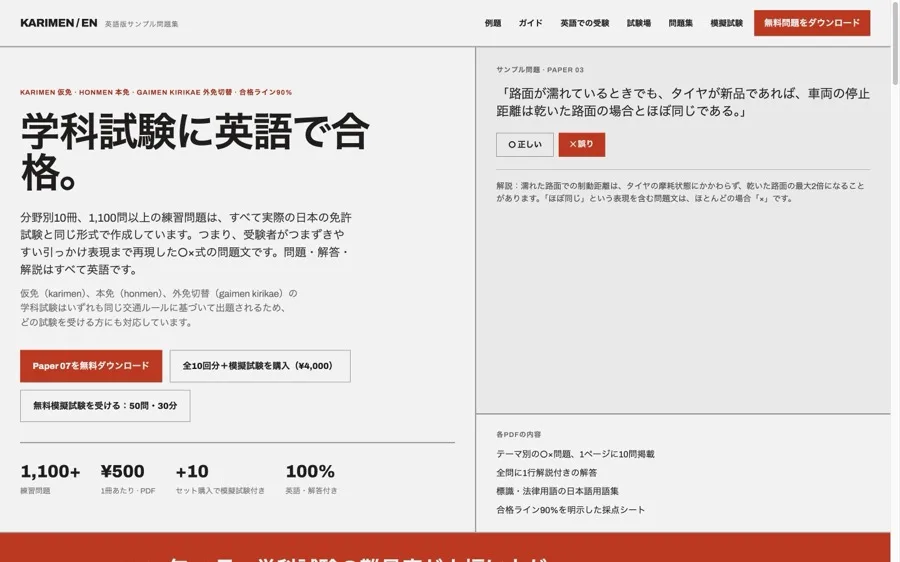Go to the 模擬試験 nav item
This screenshot has width=900, height=562.
point(727,24)
